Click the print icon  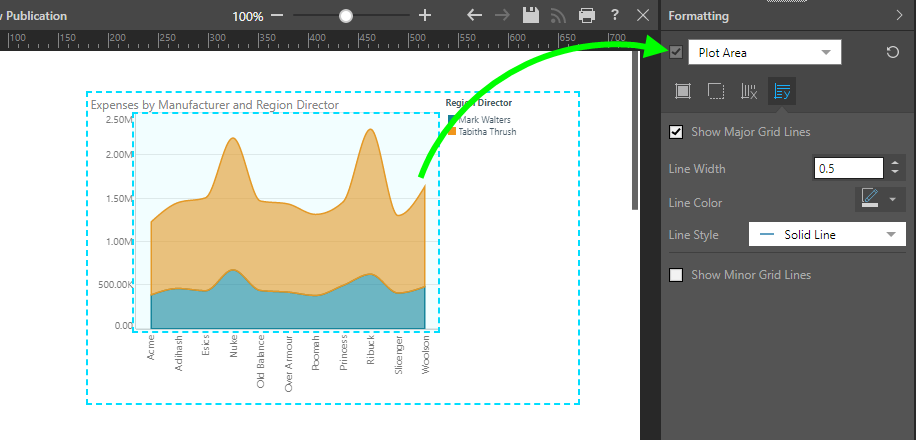tap(587, 16)
